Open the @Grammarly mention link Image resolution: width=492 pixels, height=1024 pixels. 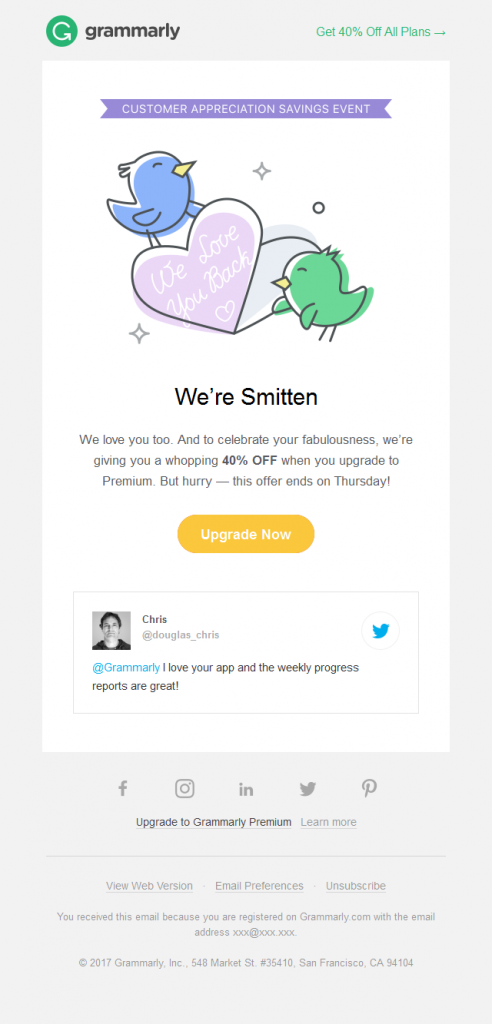(x=126, y=667)
